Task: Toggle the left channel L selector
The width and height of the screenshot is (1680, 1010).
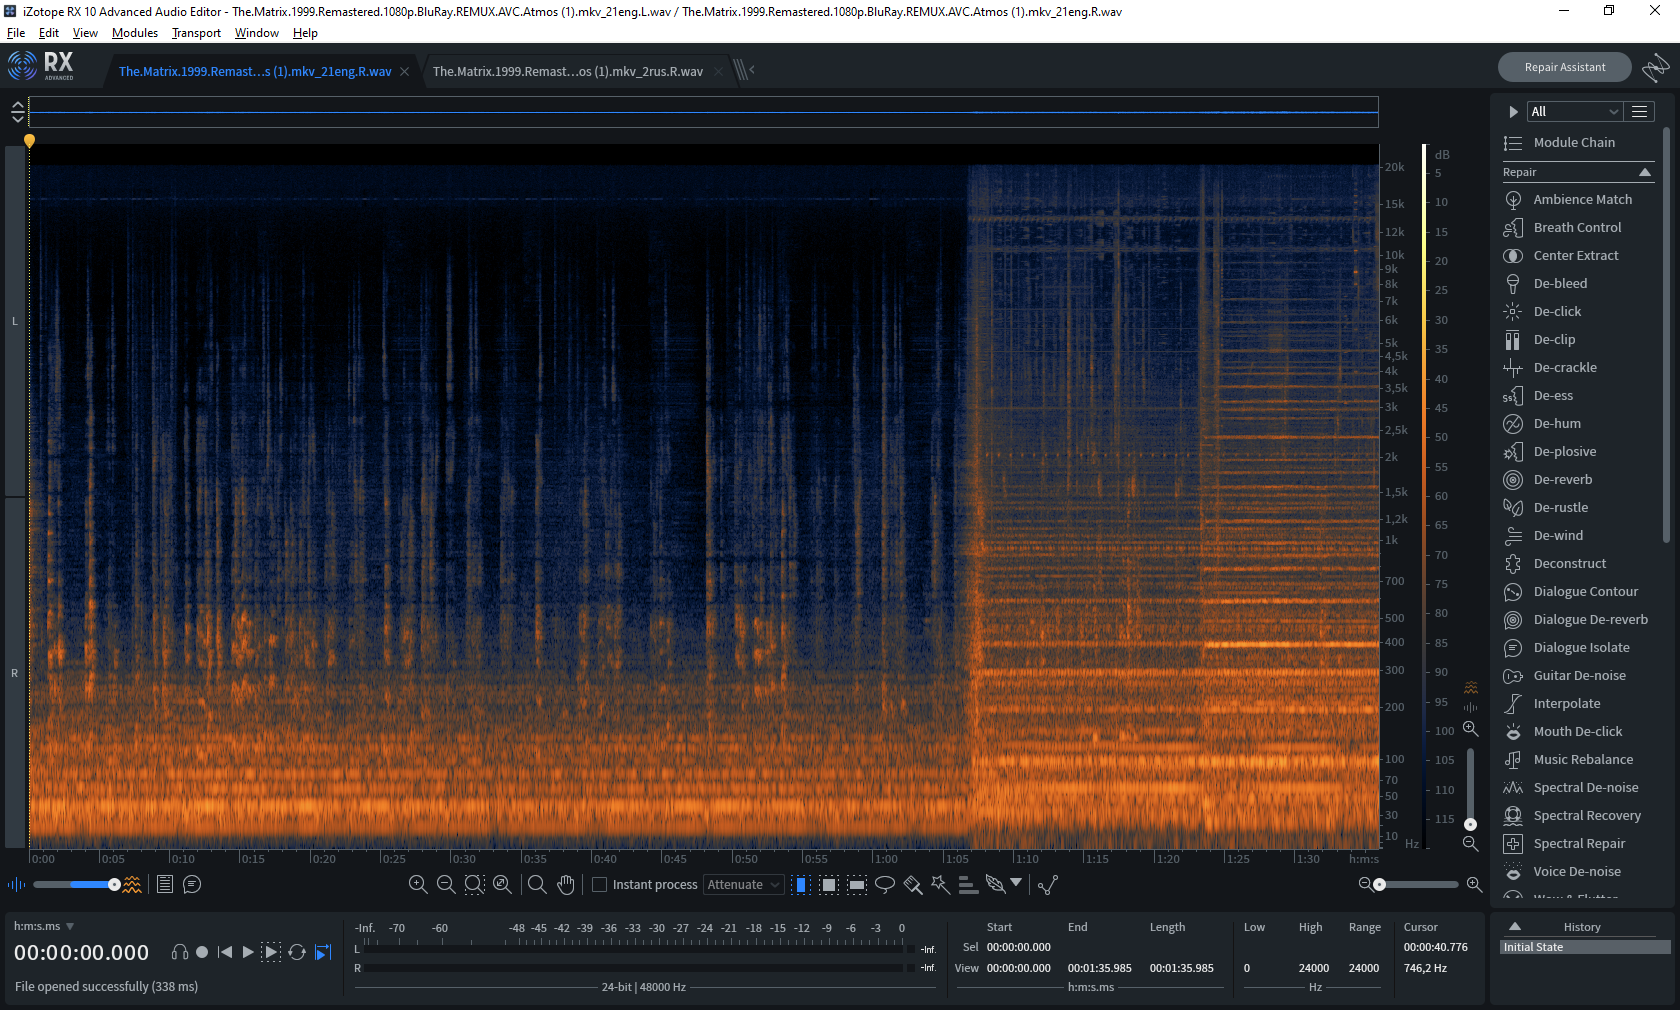Action: (x=15, y=321)
